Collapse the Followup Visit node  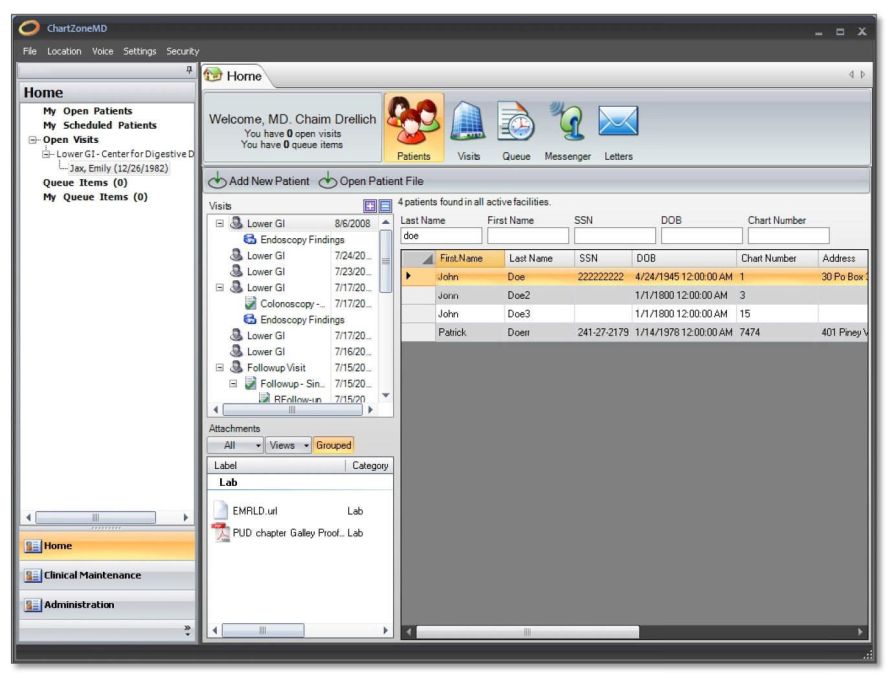219,368
